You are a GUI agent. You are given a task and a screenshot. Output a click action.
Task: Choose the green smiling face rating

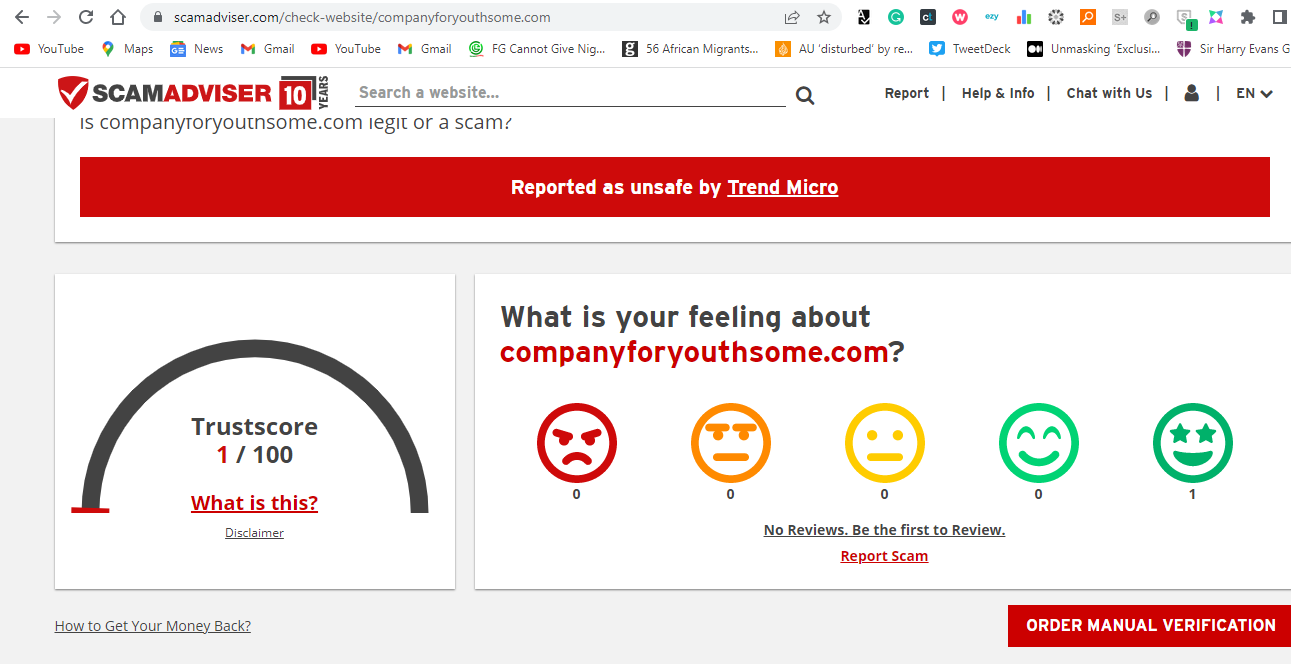(x=1039, y=443)
